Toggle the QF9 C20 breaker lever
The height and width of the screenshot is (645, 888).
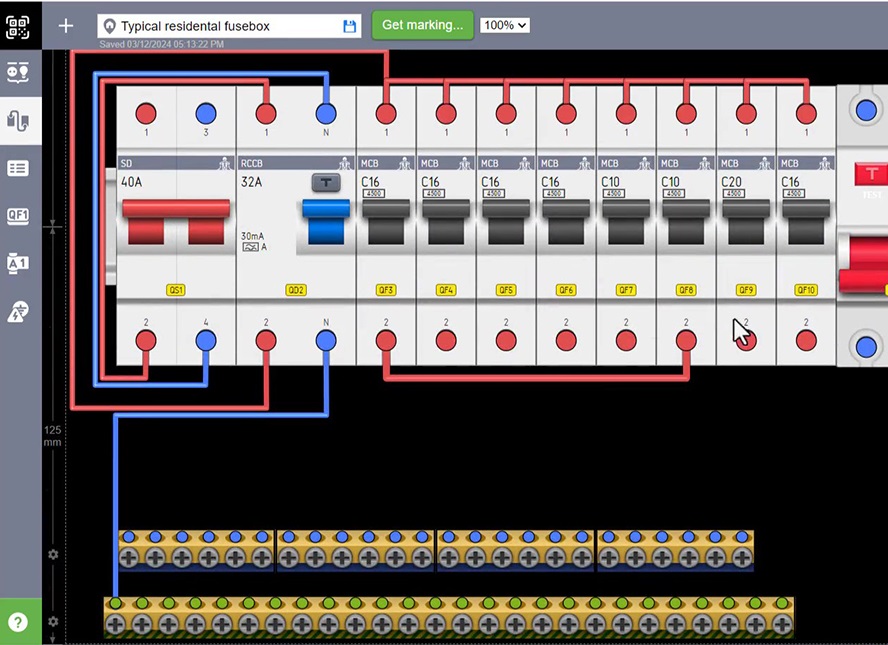(746, 221)
